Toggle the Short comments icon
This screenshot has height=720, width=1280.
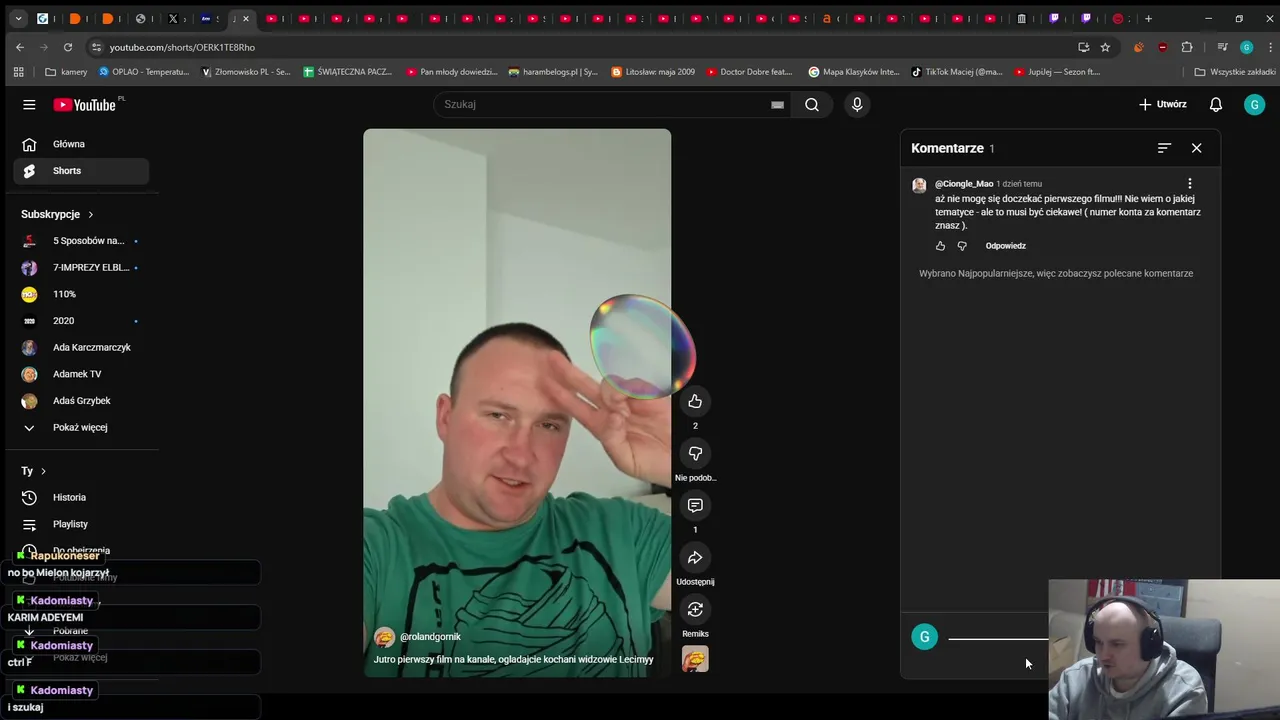pyautogui.click(x=695, y=505)
